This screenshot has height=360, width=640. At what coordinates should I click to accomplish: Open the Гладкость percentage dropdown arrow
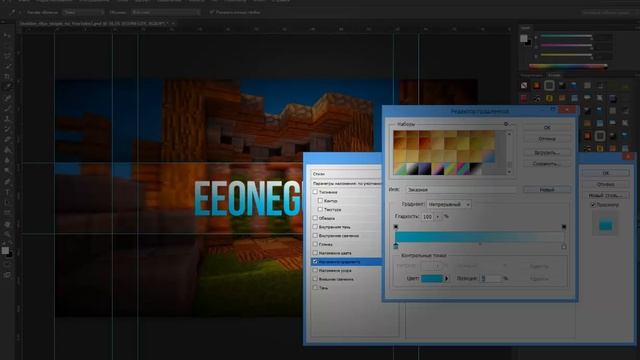click(438, 216)
